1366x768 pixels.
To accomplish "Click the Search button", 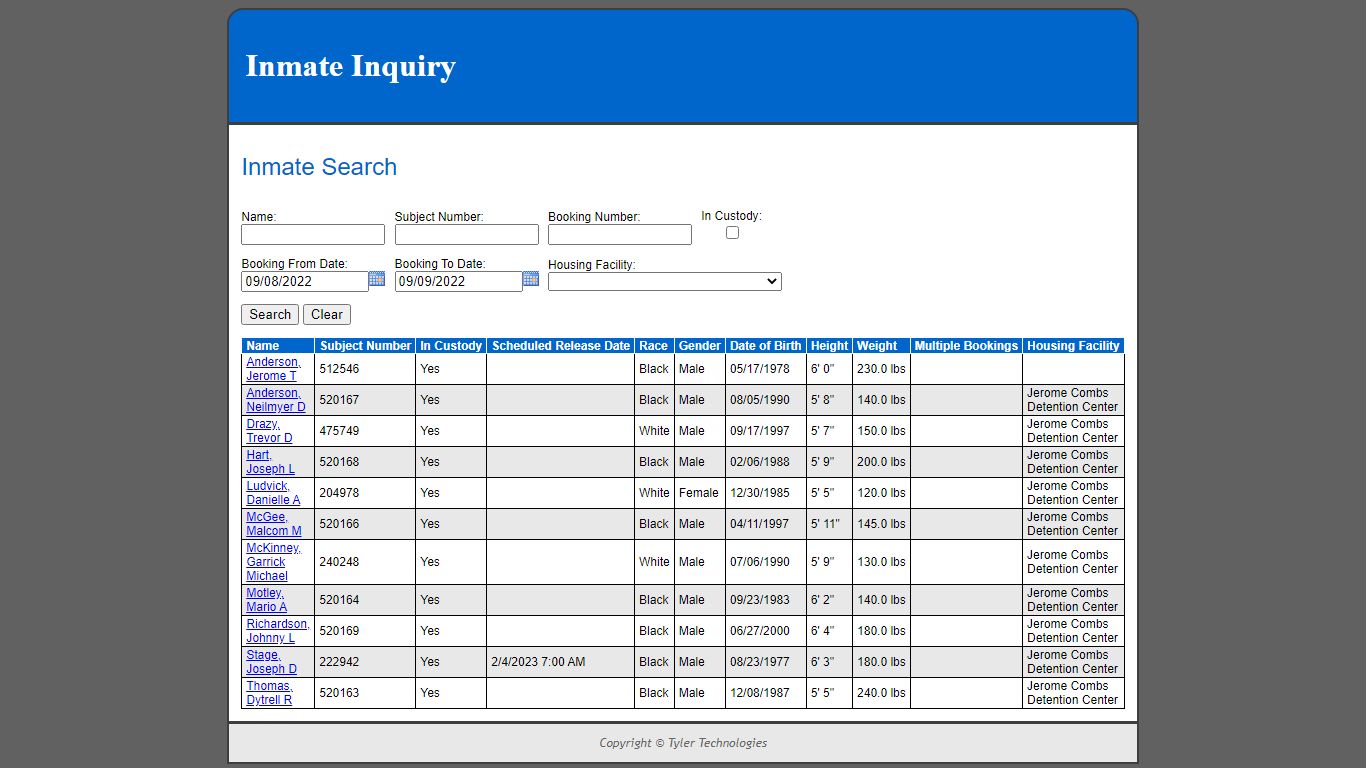I will click(270, 315).
